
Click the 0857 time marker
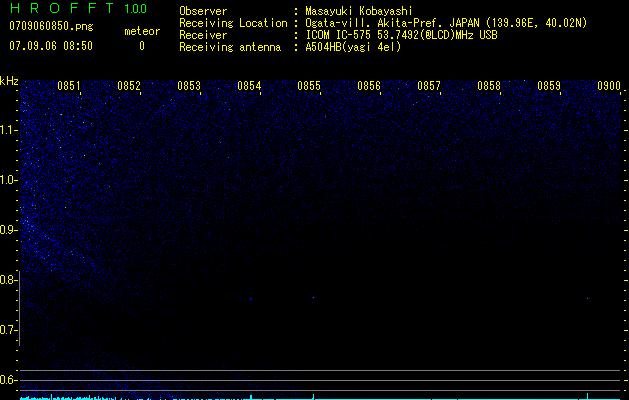pyautogui.click(x=429, y=86)
